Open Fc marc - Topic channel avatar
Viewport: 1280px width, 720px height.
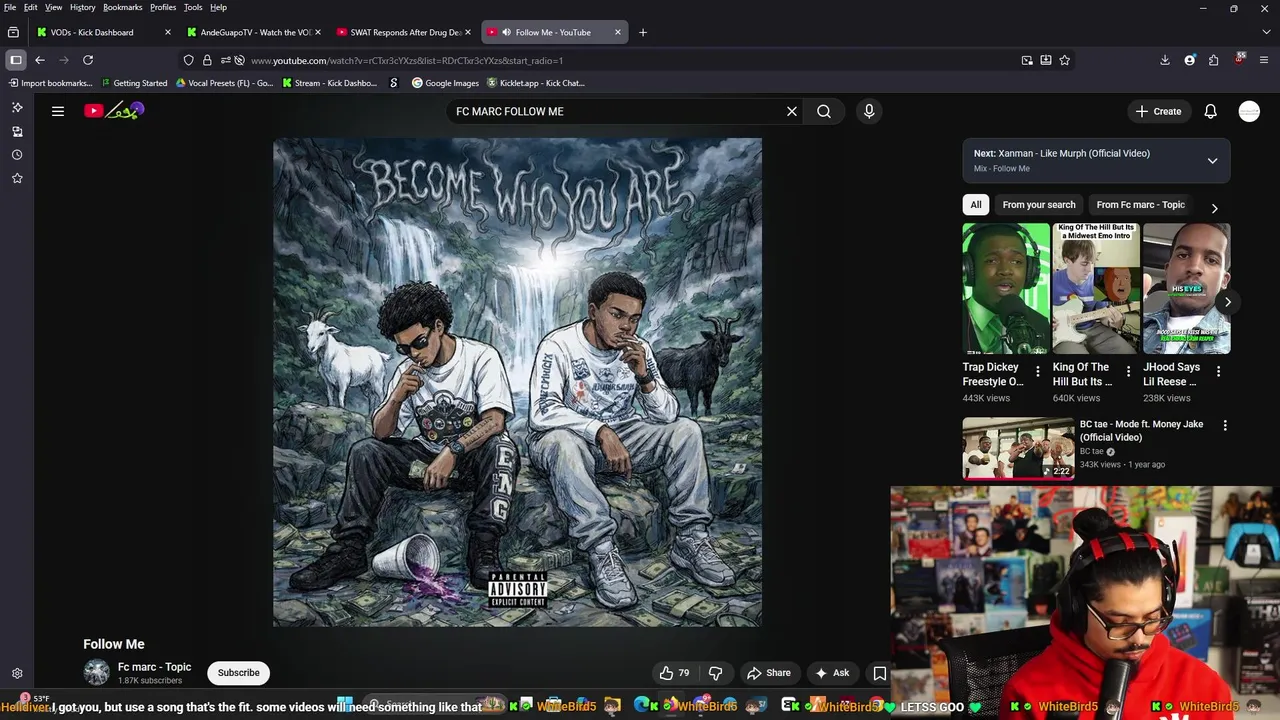[x=96, y=672]
